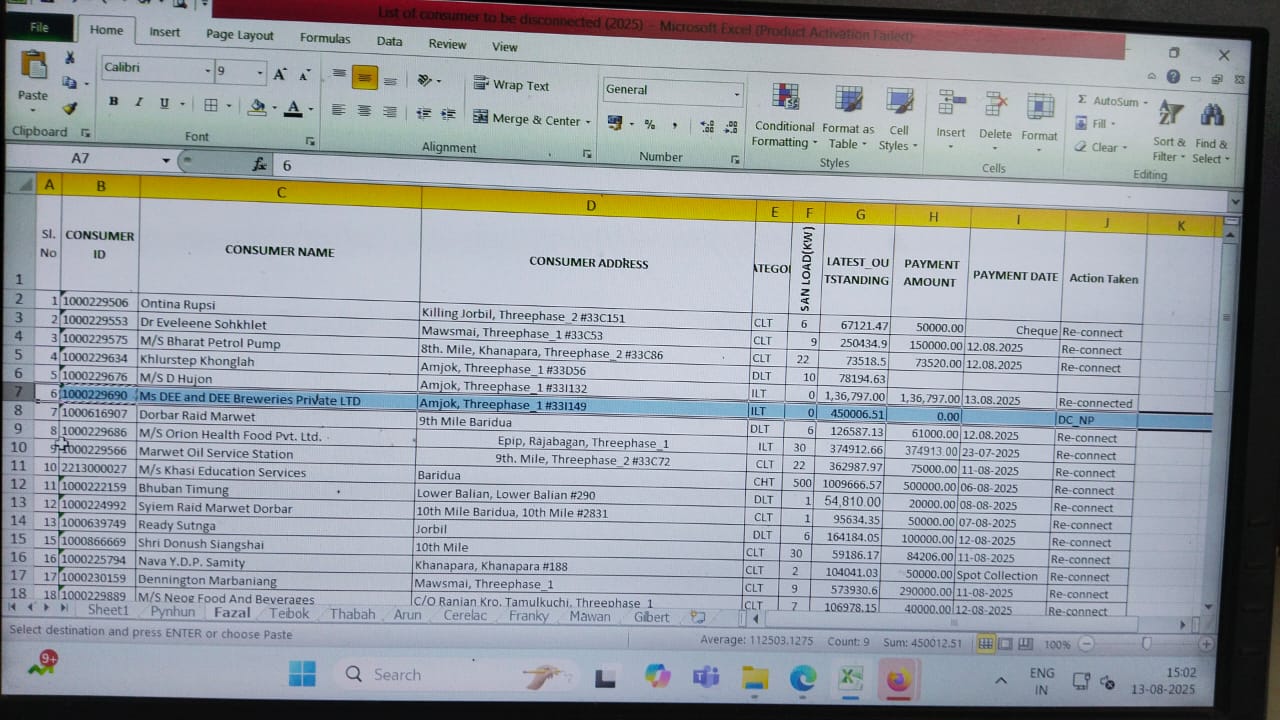The image size is (1280, 720).
Task: Apply Percent Style number format
Action: click(650, 125)
